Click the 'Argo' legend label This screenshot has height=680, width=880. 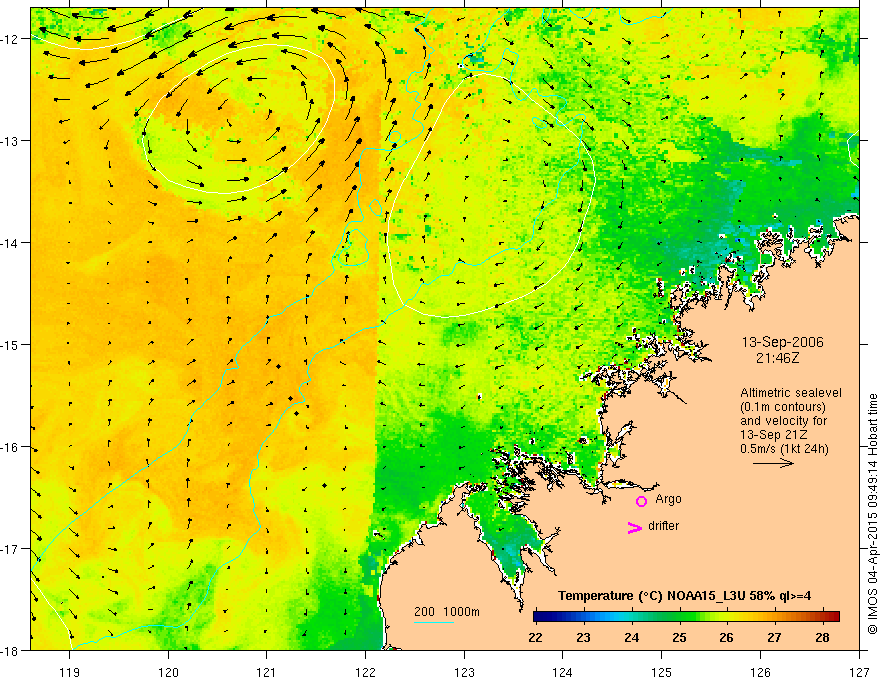click(x=668, y=499)
